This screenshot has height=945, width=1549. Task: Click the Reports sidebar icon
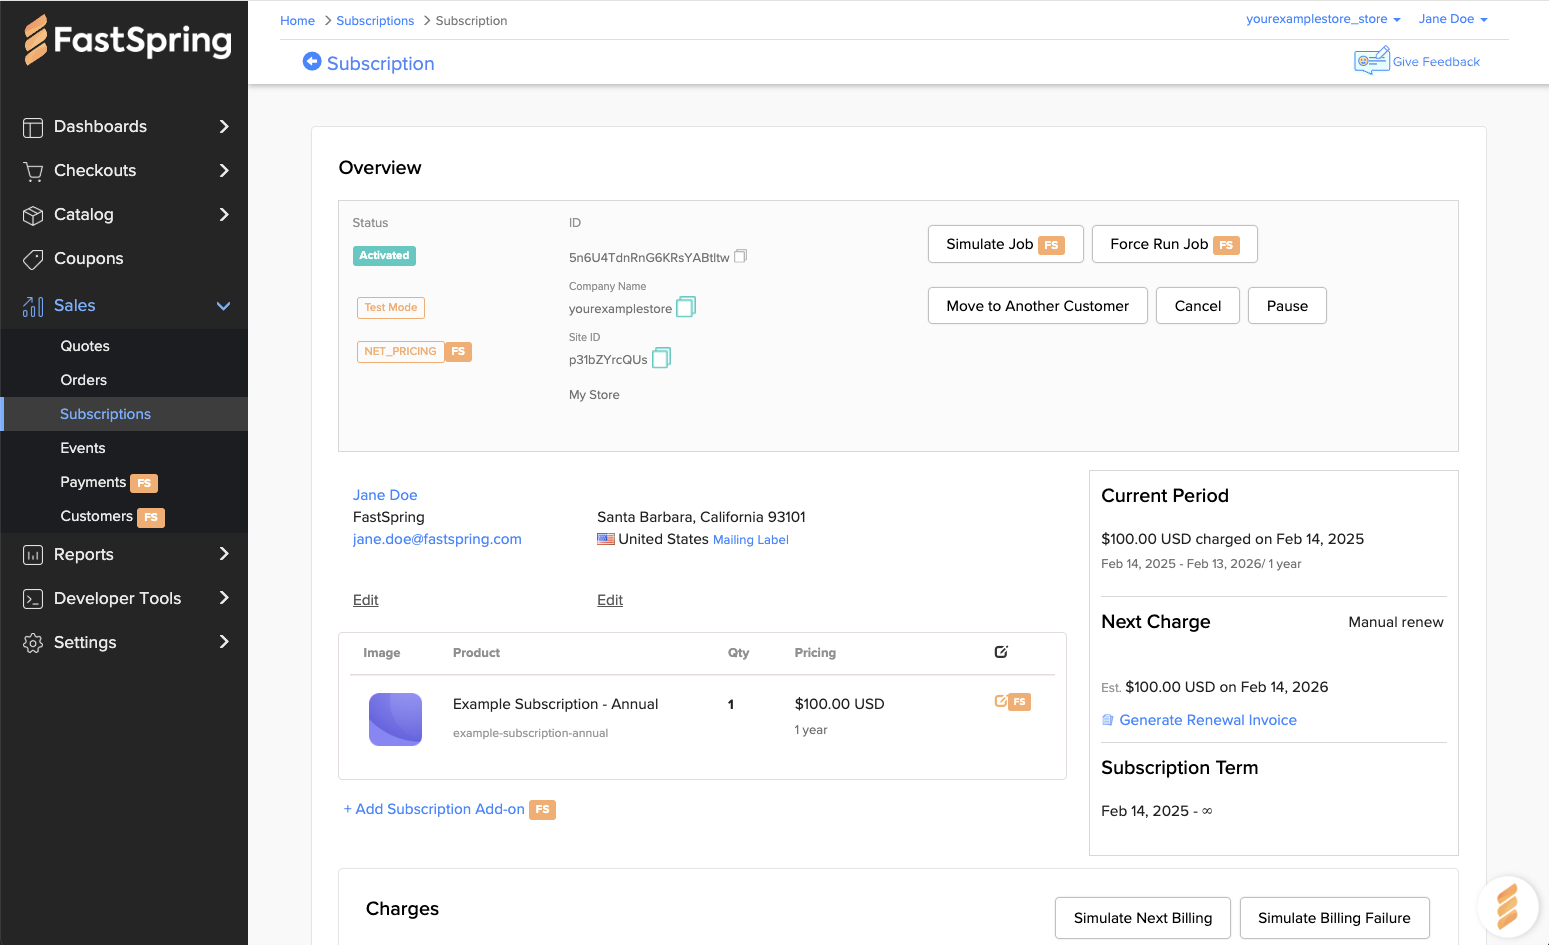[33, 555]
